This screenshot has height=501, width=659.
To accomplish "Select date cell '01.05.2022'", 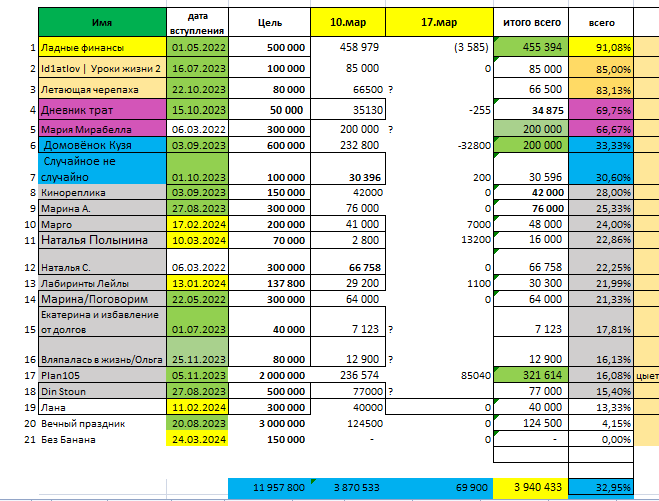I will (198, 47).
